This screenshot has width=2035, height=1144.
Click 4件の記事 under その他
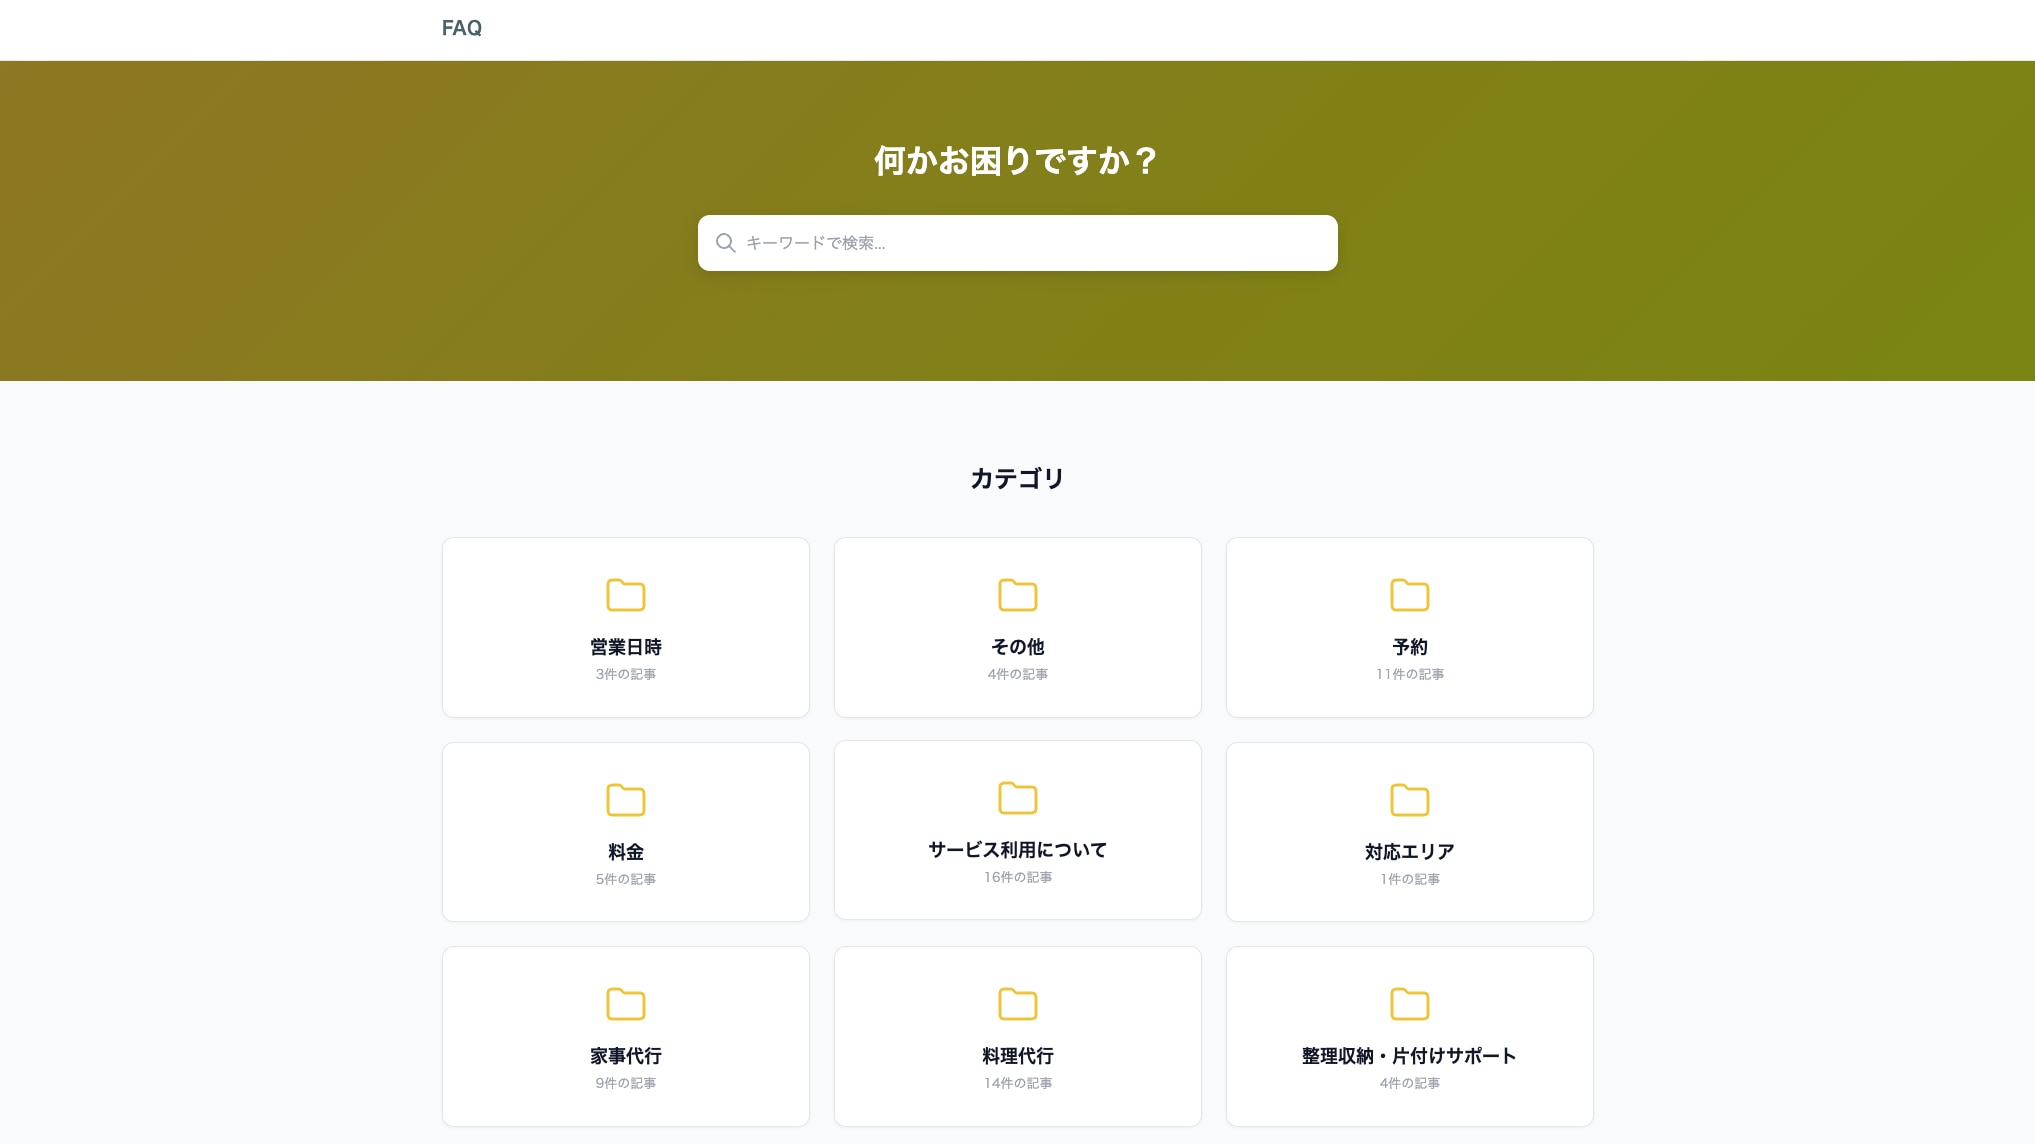point(1017,674)
